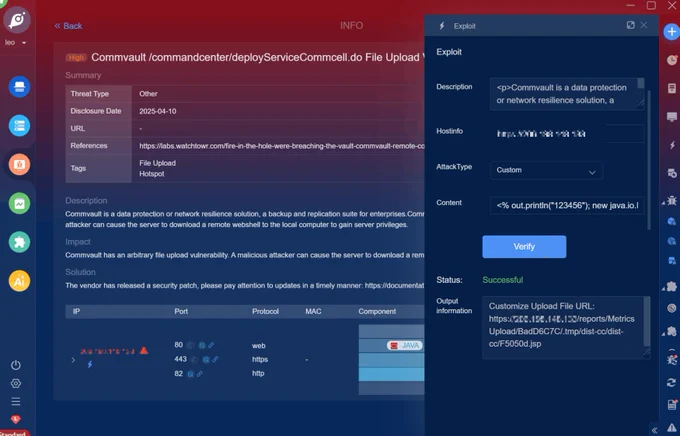The height and width of the screenshot is (436, 680).
Task: Click the monitor icon in right sidebar
Action: coord(672,117)
